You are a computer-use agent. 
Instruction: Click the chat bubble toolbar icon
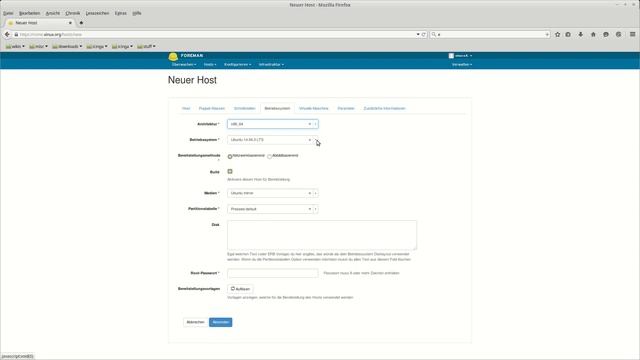coord(606,35)
